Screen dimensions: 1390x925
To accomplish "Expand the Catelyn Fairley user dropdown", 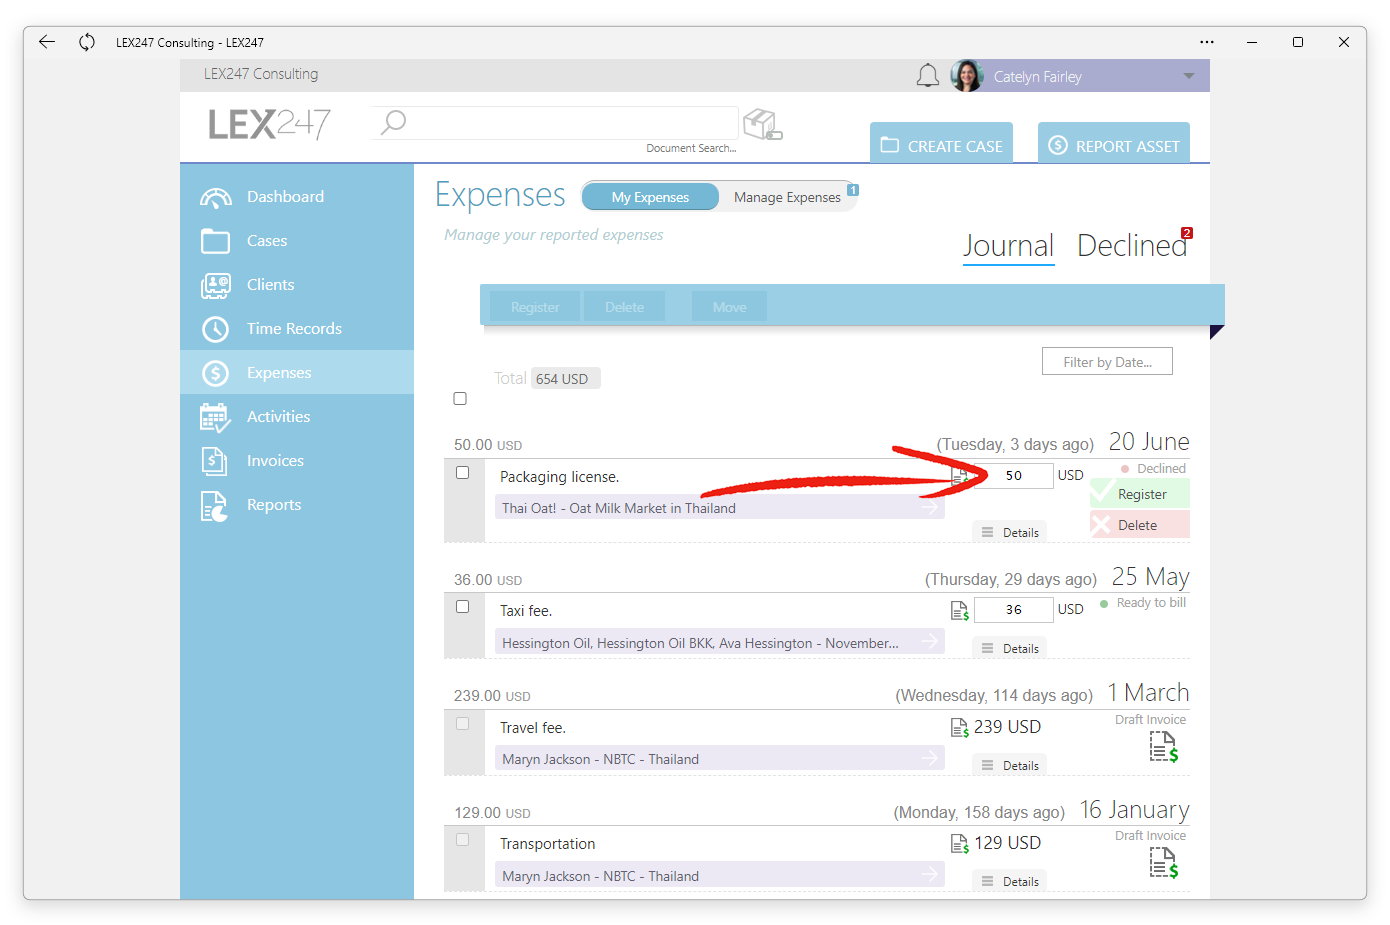I will point(1189,76).
